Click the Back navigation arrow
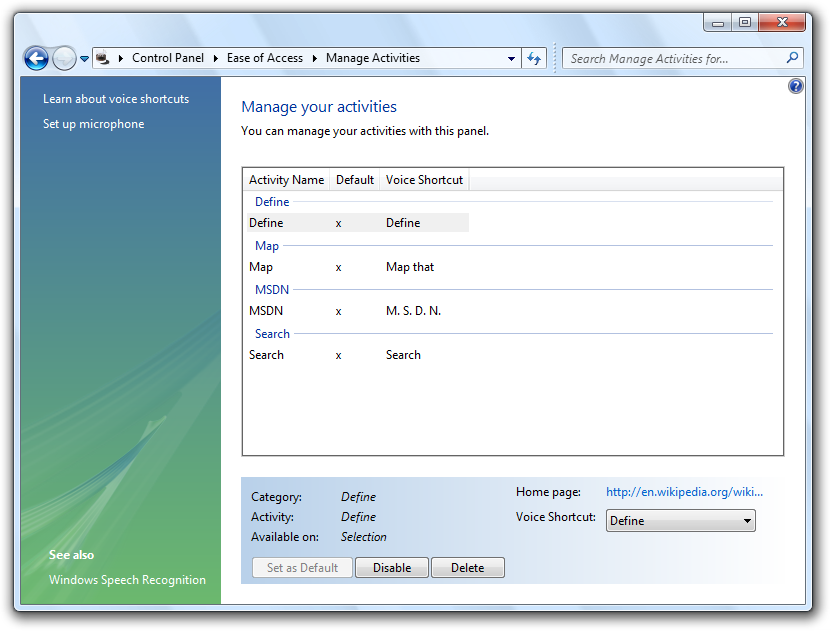 36,58
